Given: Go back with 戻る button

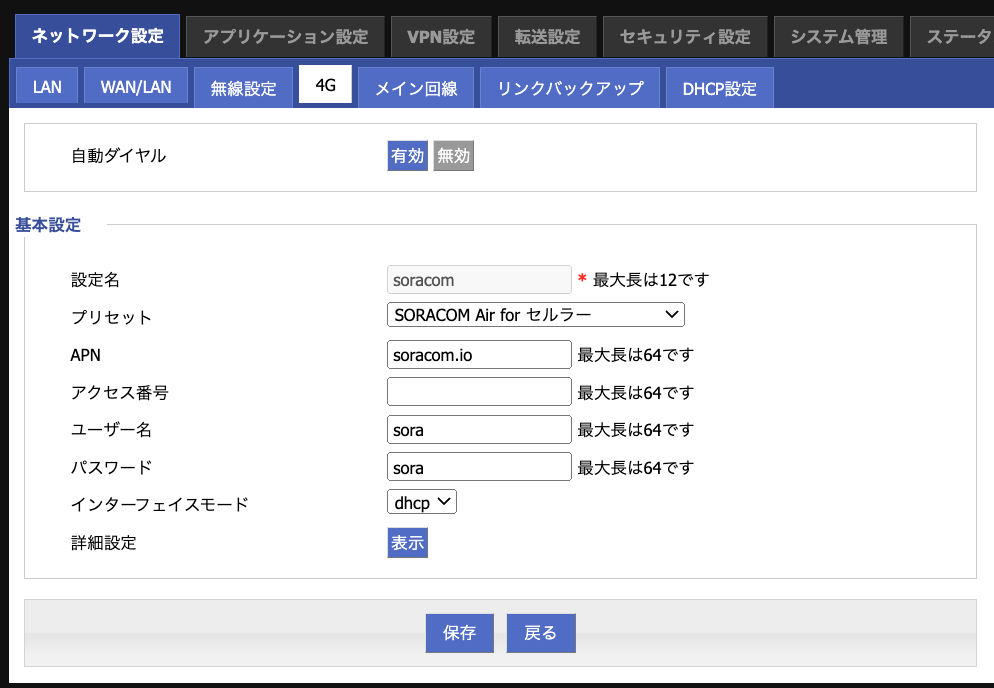Looking at the screenshot, I should click(541, 633).
